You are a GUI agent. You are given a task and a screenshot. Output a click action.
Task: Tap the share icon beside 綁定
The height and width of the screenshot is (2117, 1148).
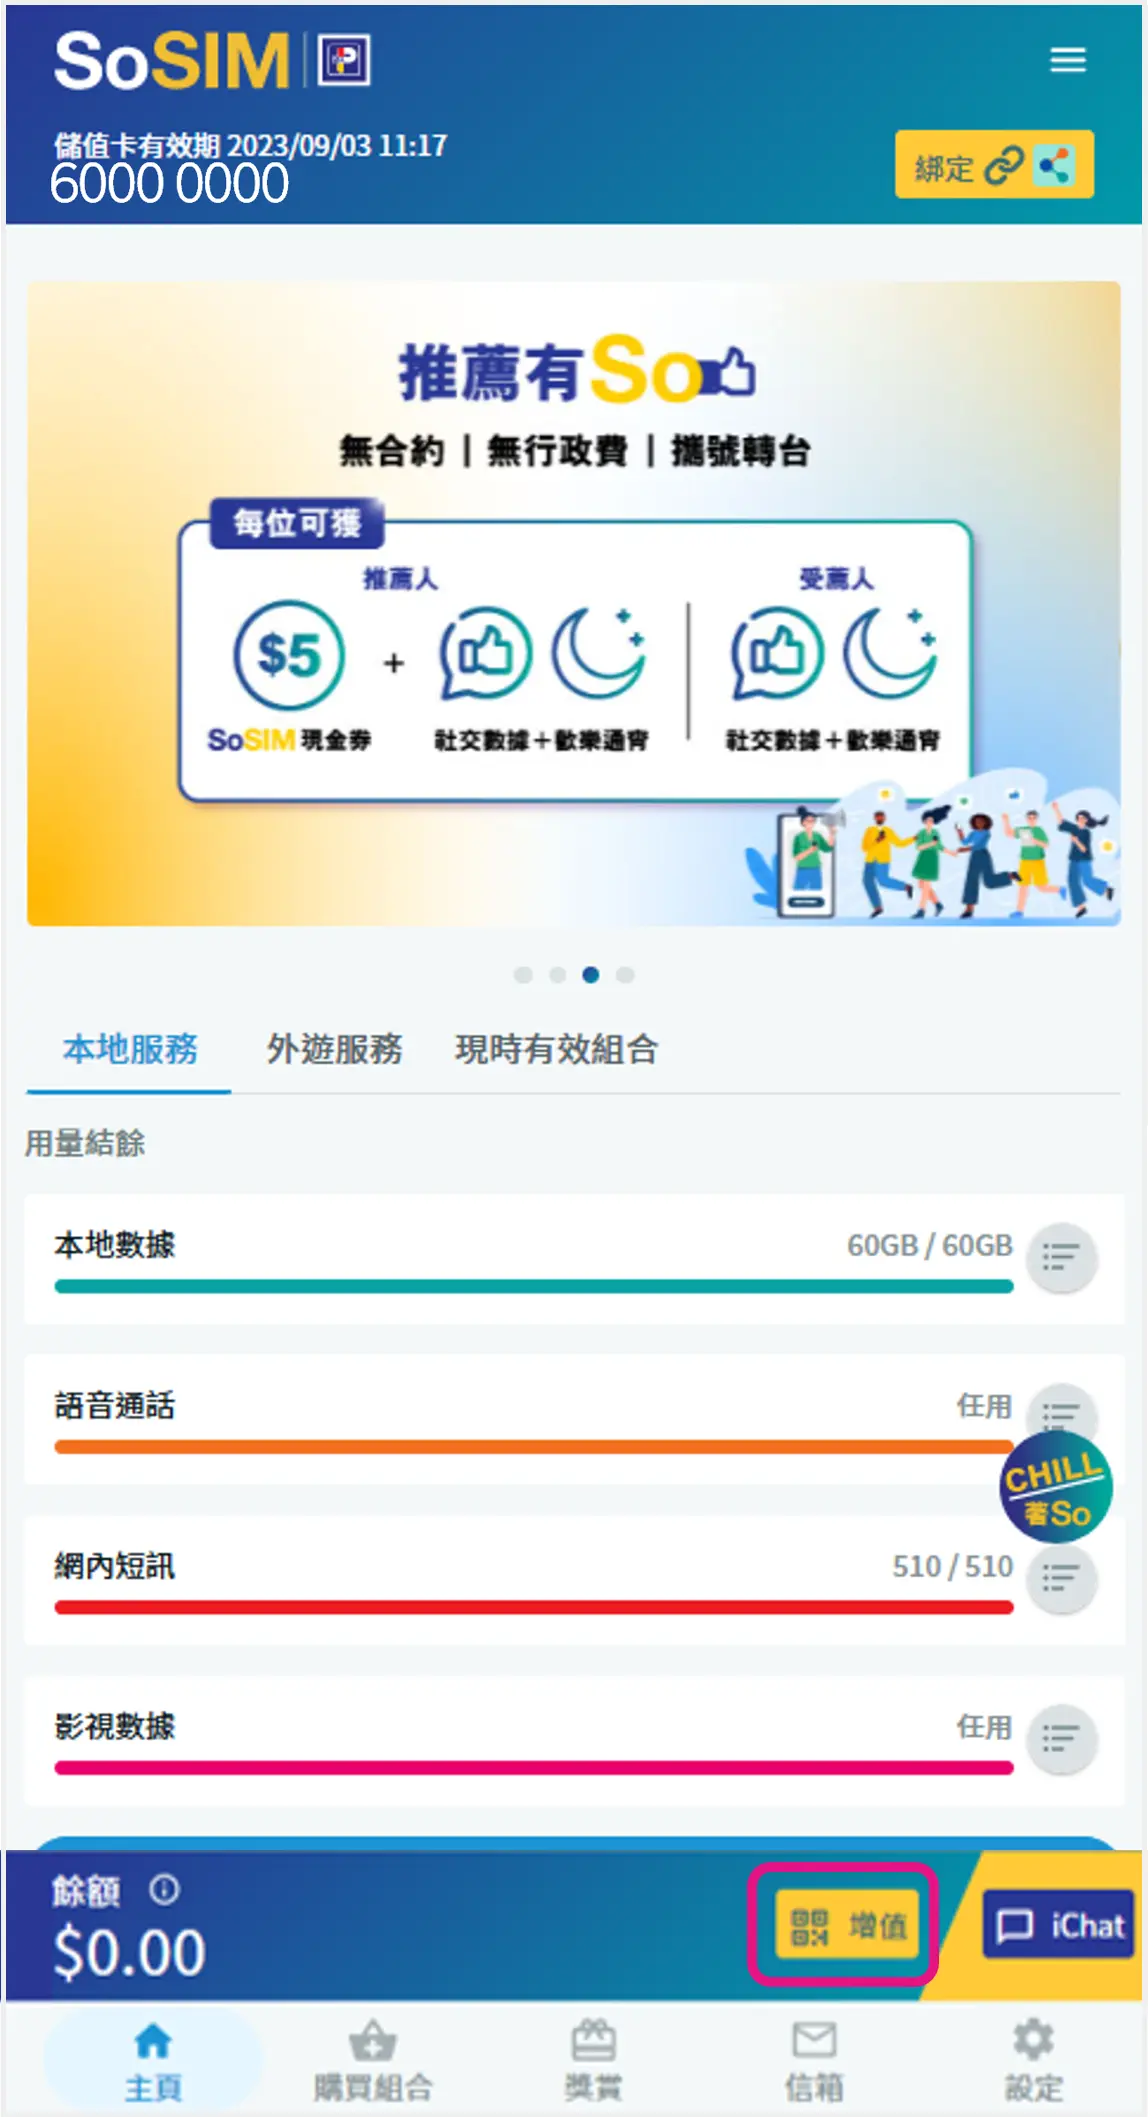click(x=1054, y=165)
